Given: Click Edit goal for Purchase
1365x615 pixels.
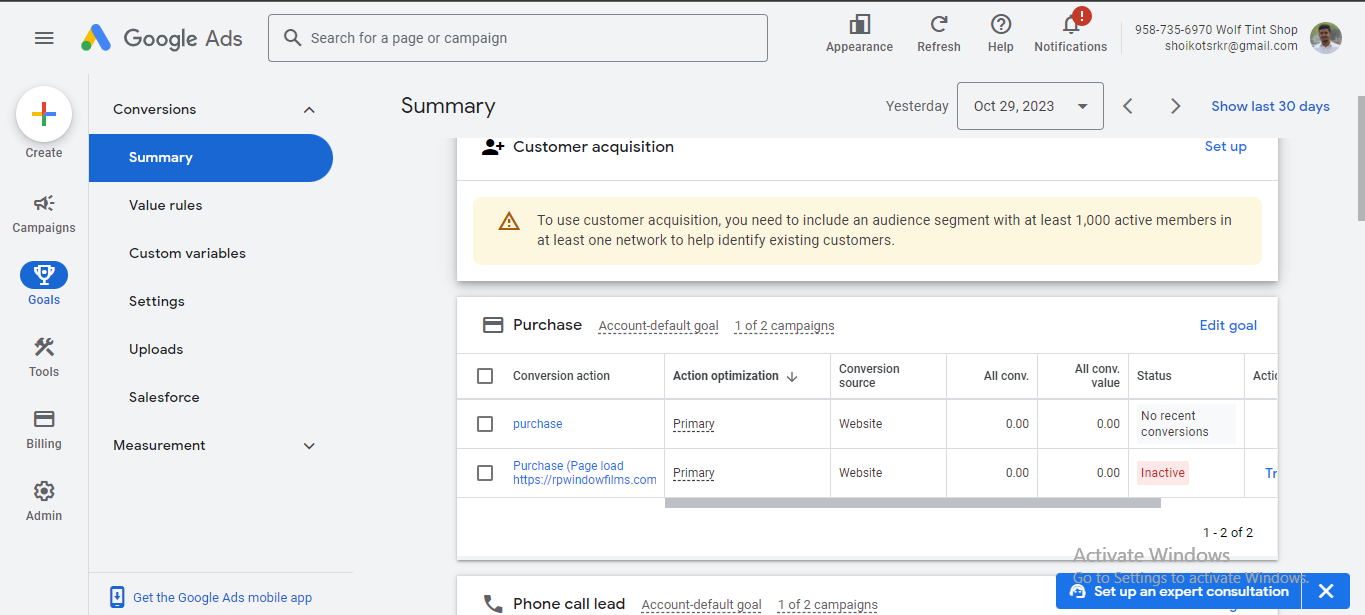Looking at the screenshot, I should pos(1228,325).
